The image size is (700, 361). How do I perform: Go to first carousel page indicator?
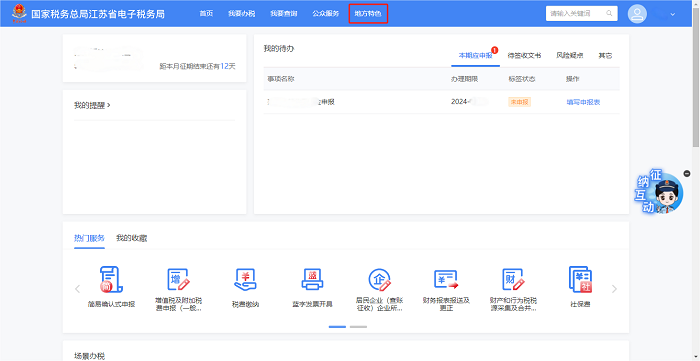point(337,327)
